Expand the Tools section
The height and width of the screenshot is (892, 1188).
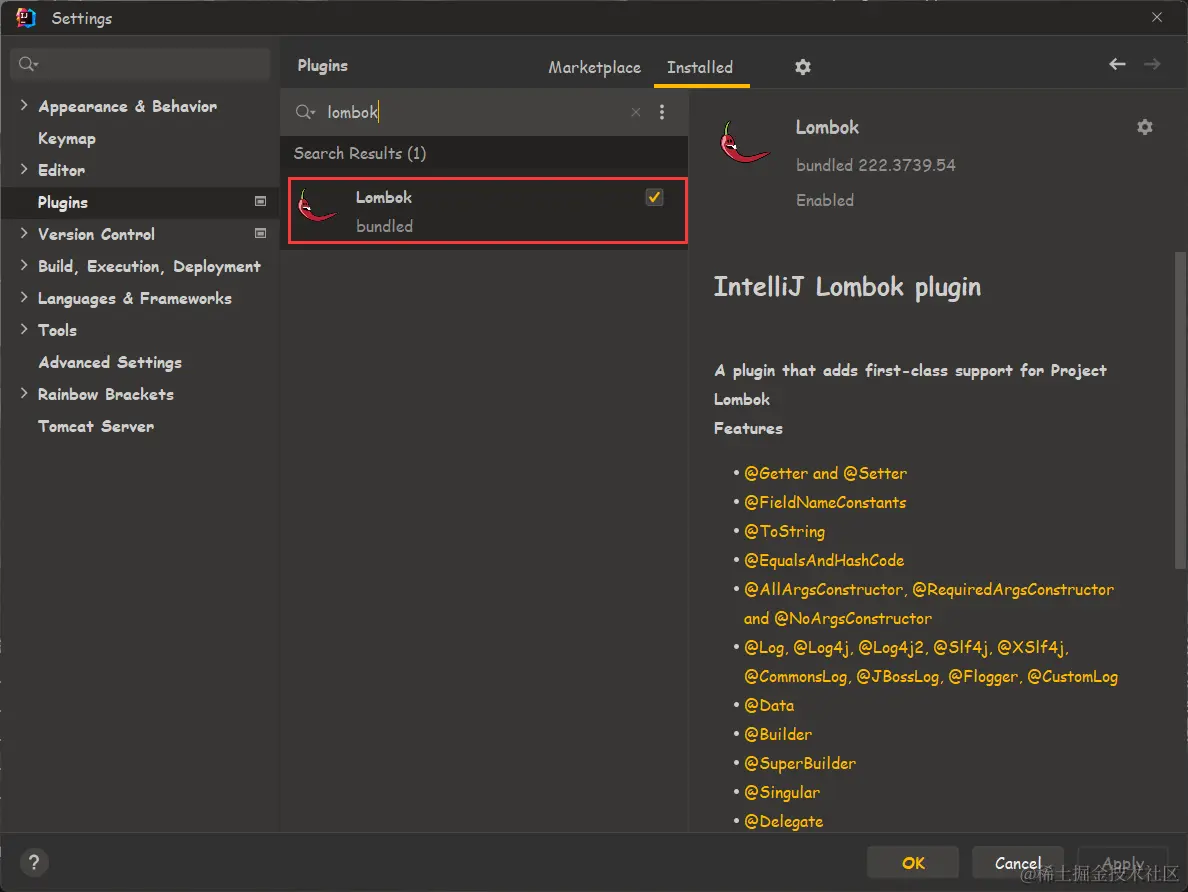pyautogui.click(x=23, y=329)
